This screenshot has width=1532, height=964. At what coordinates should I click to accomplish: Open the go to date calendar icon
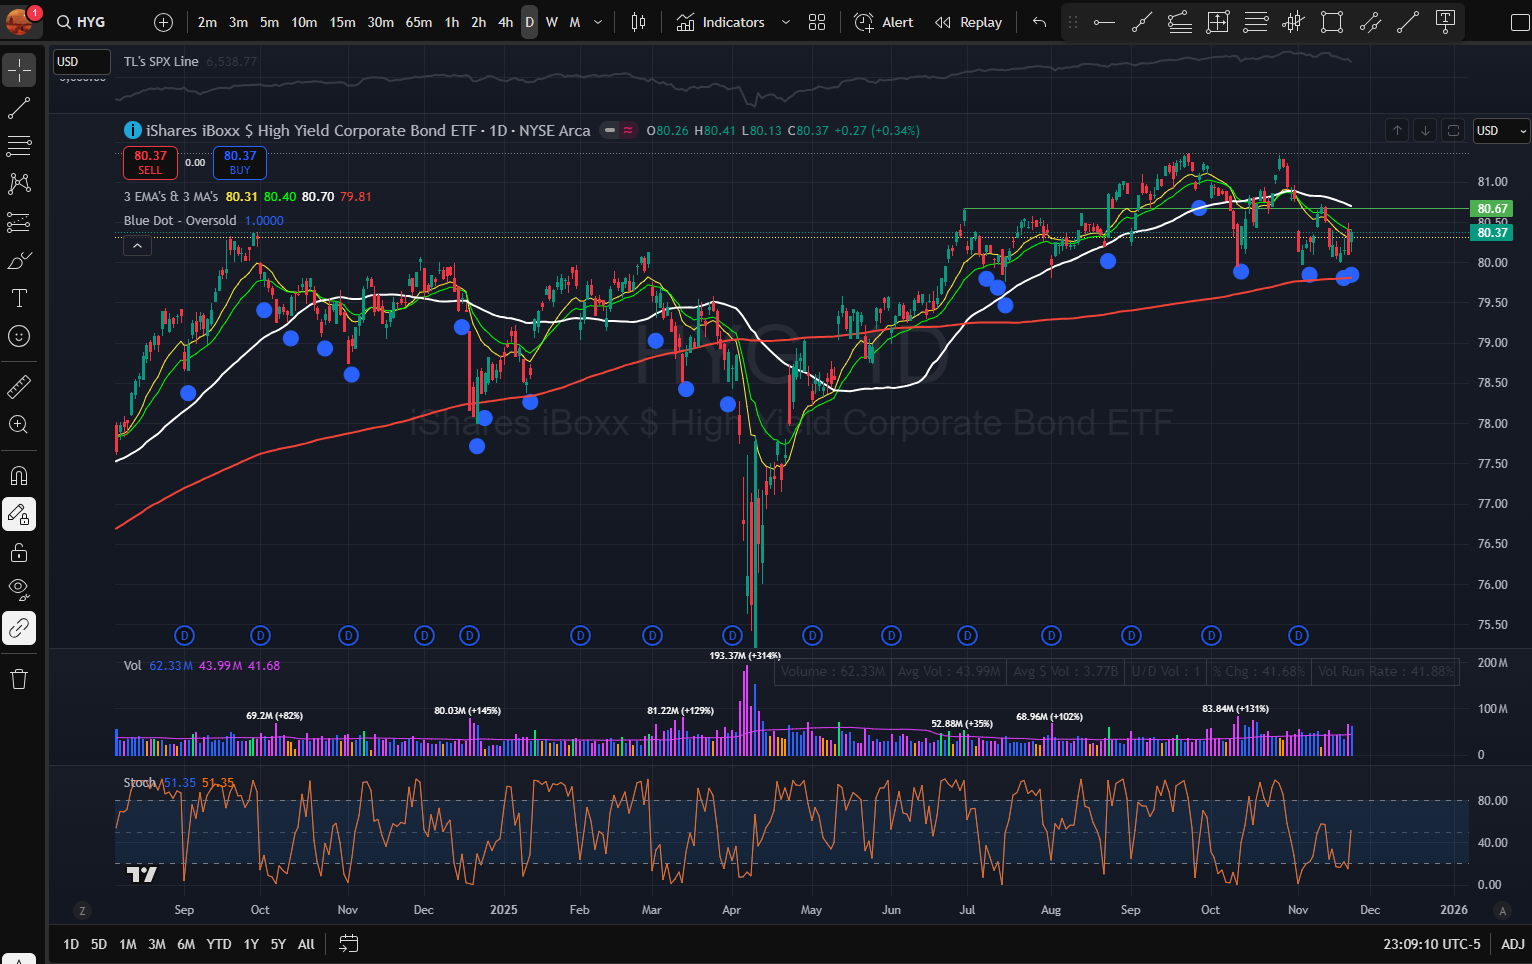[348, 943]
